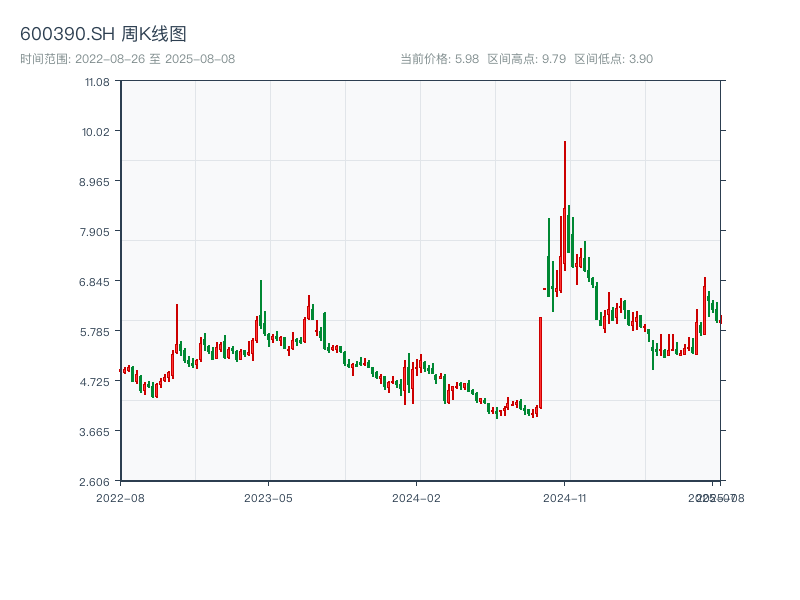Select the chart title 600390.SH 周K线图
This screenshot has width=800, height=600.
point(103,34)
